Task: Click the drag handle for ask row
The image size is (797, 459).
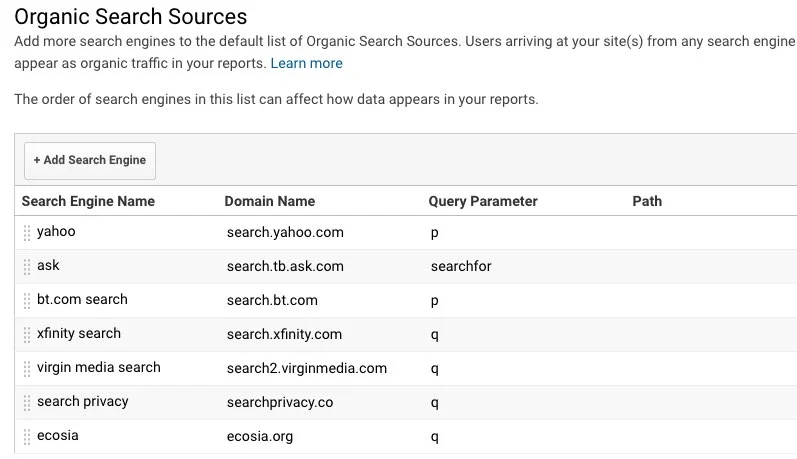Action: 27,267
